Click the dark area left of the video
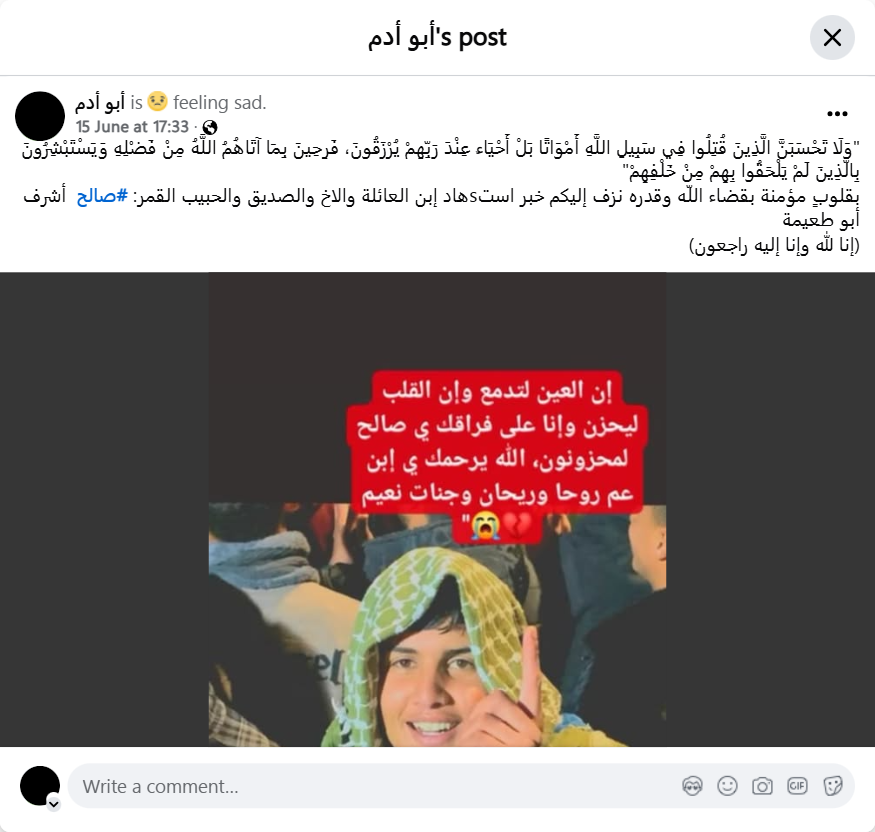The height and width of the screenshot is (832, 875). (x=104, y=509)
